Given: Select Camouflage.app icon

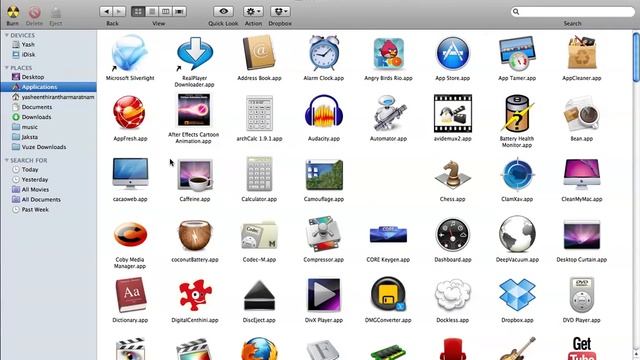Looking at the screenshot, I should point(324,175).
